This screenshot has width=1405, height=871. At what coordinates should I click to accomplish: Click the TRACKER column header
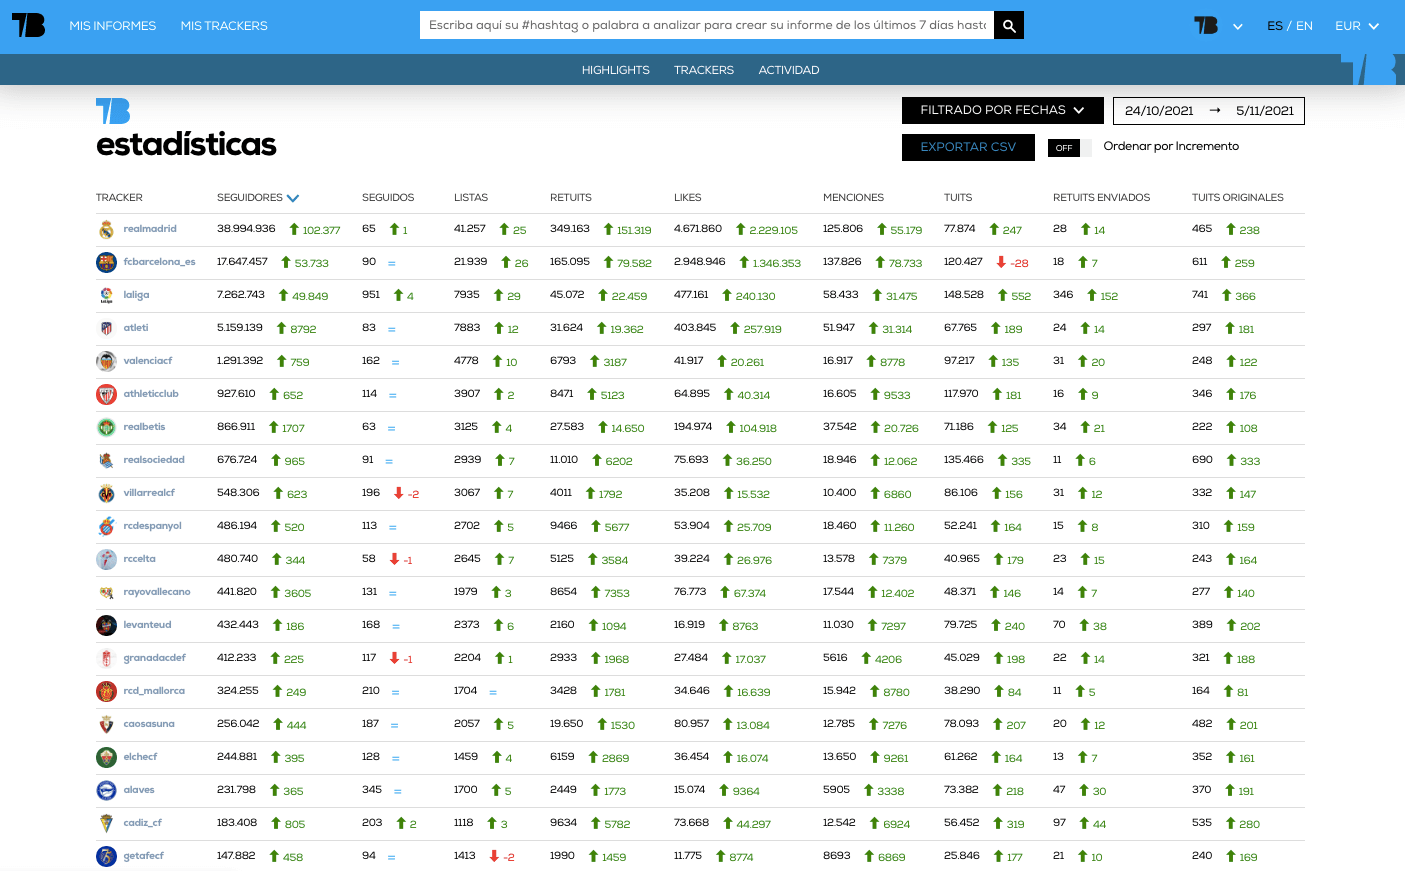[x=119, y=198]
